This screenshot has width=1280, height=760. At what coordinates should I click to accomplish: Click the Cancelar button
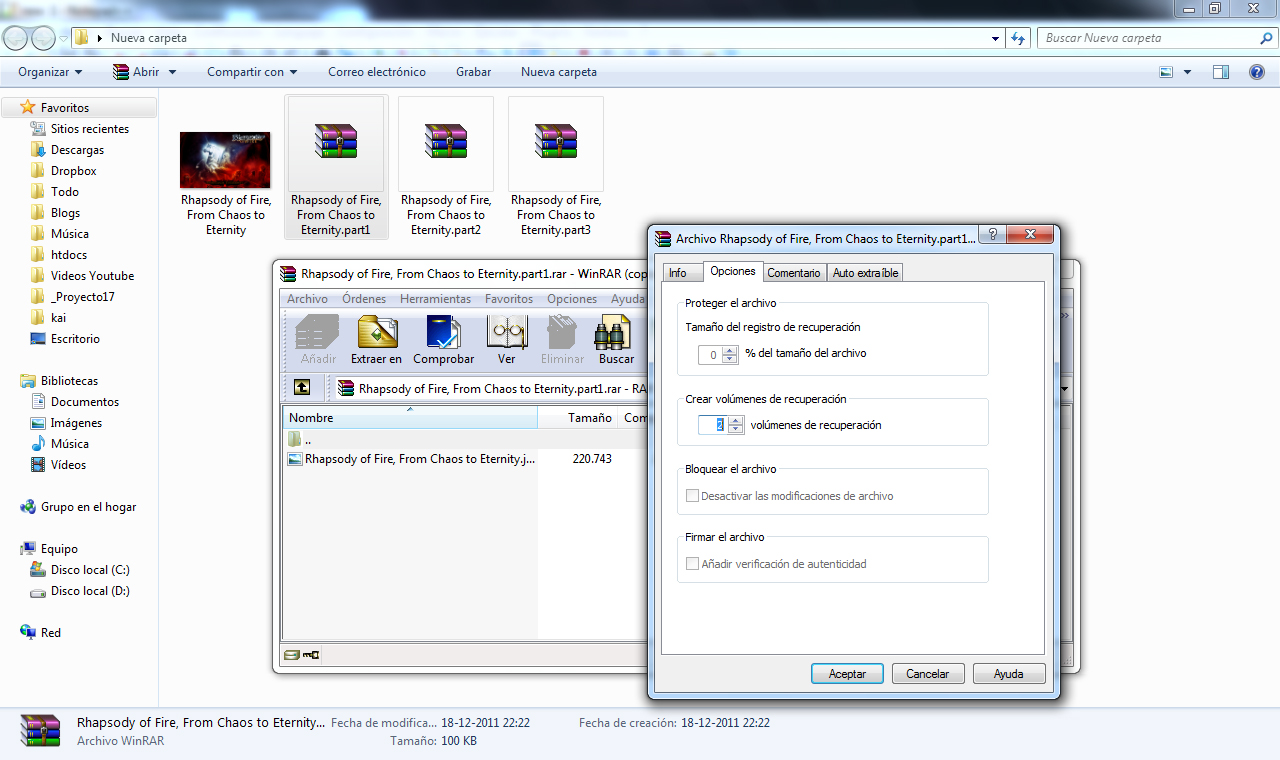[928, 674]
